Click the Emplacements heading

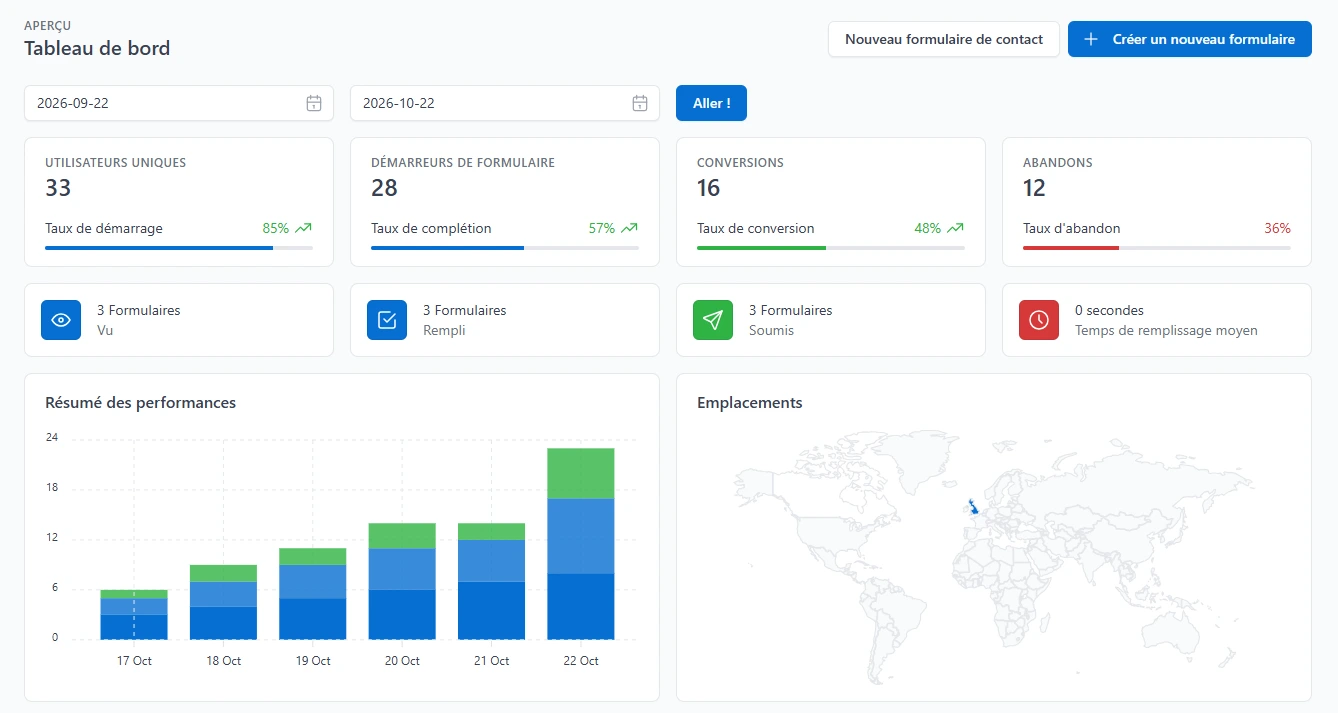coord(750,403)
